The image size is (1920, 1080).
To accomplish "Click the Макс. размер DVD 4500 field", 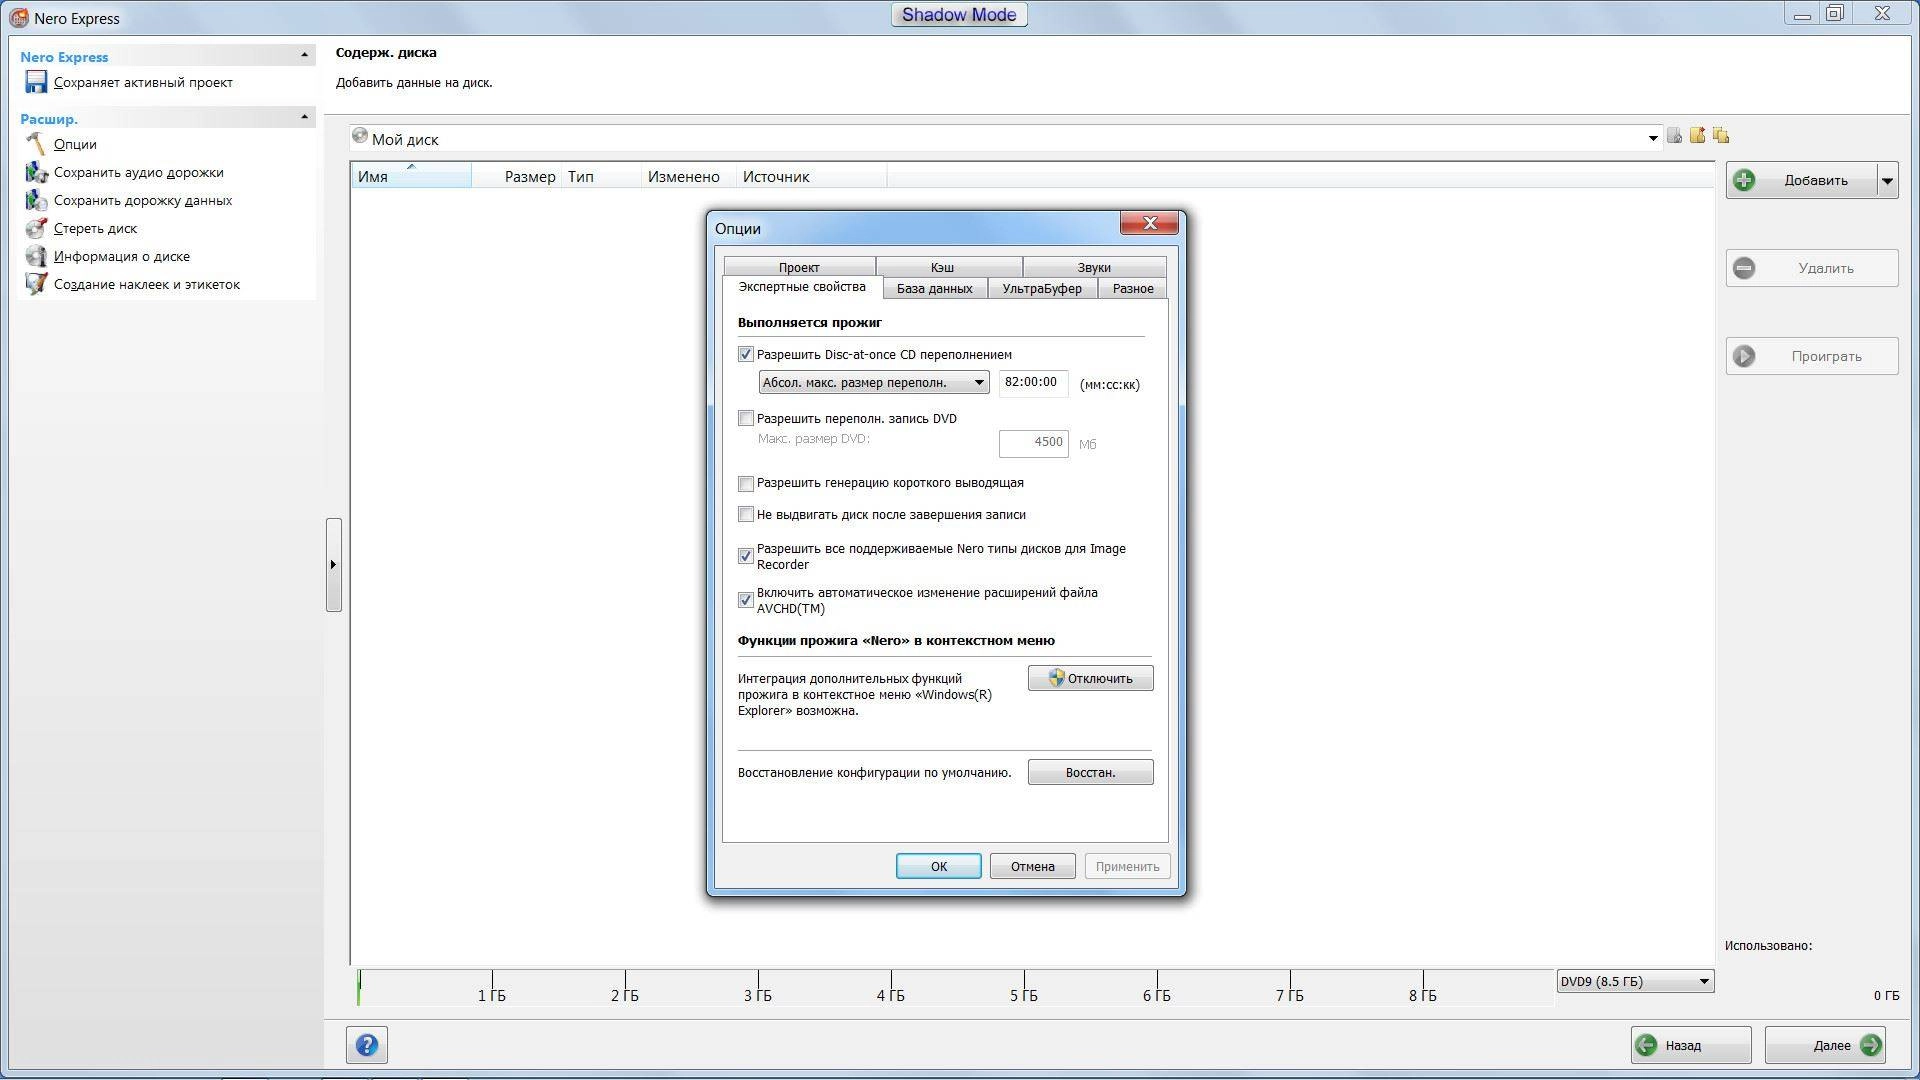I will pyautogui.click(x=1033, y=442).
